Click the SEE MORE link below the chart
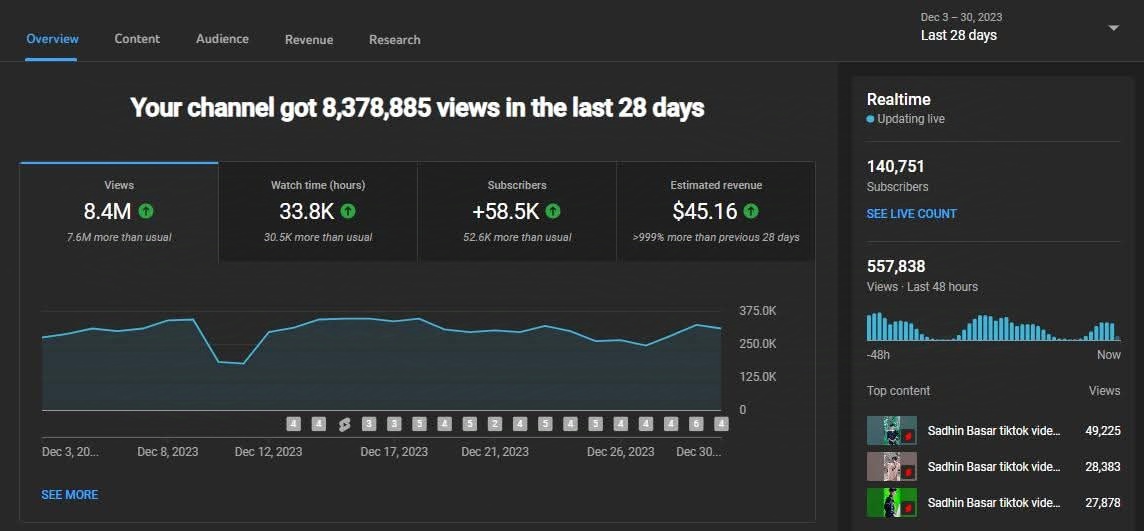This screenshot has width=1144, height=531. click(70, 495)
